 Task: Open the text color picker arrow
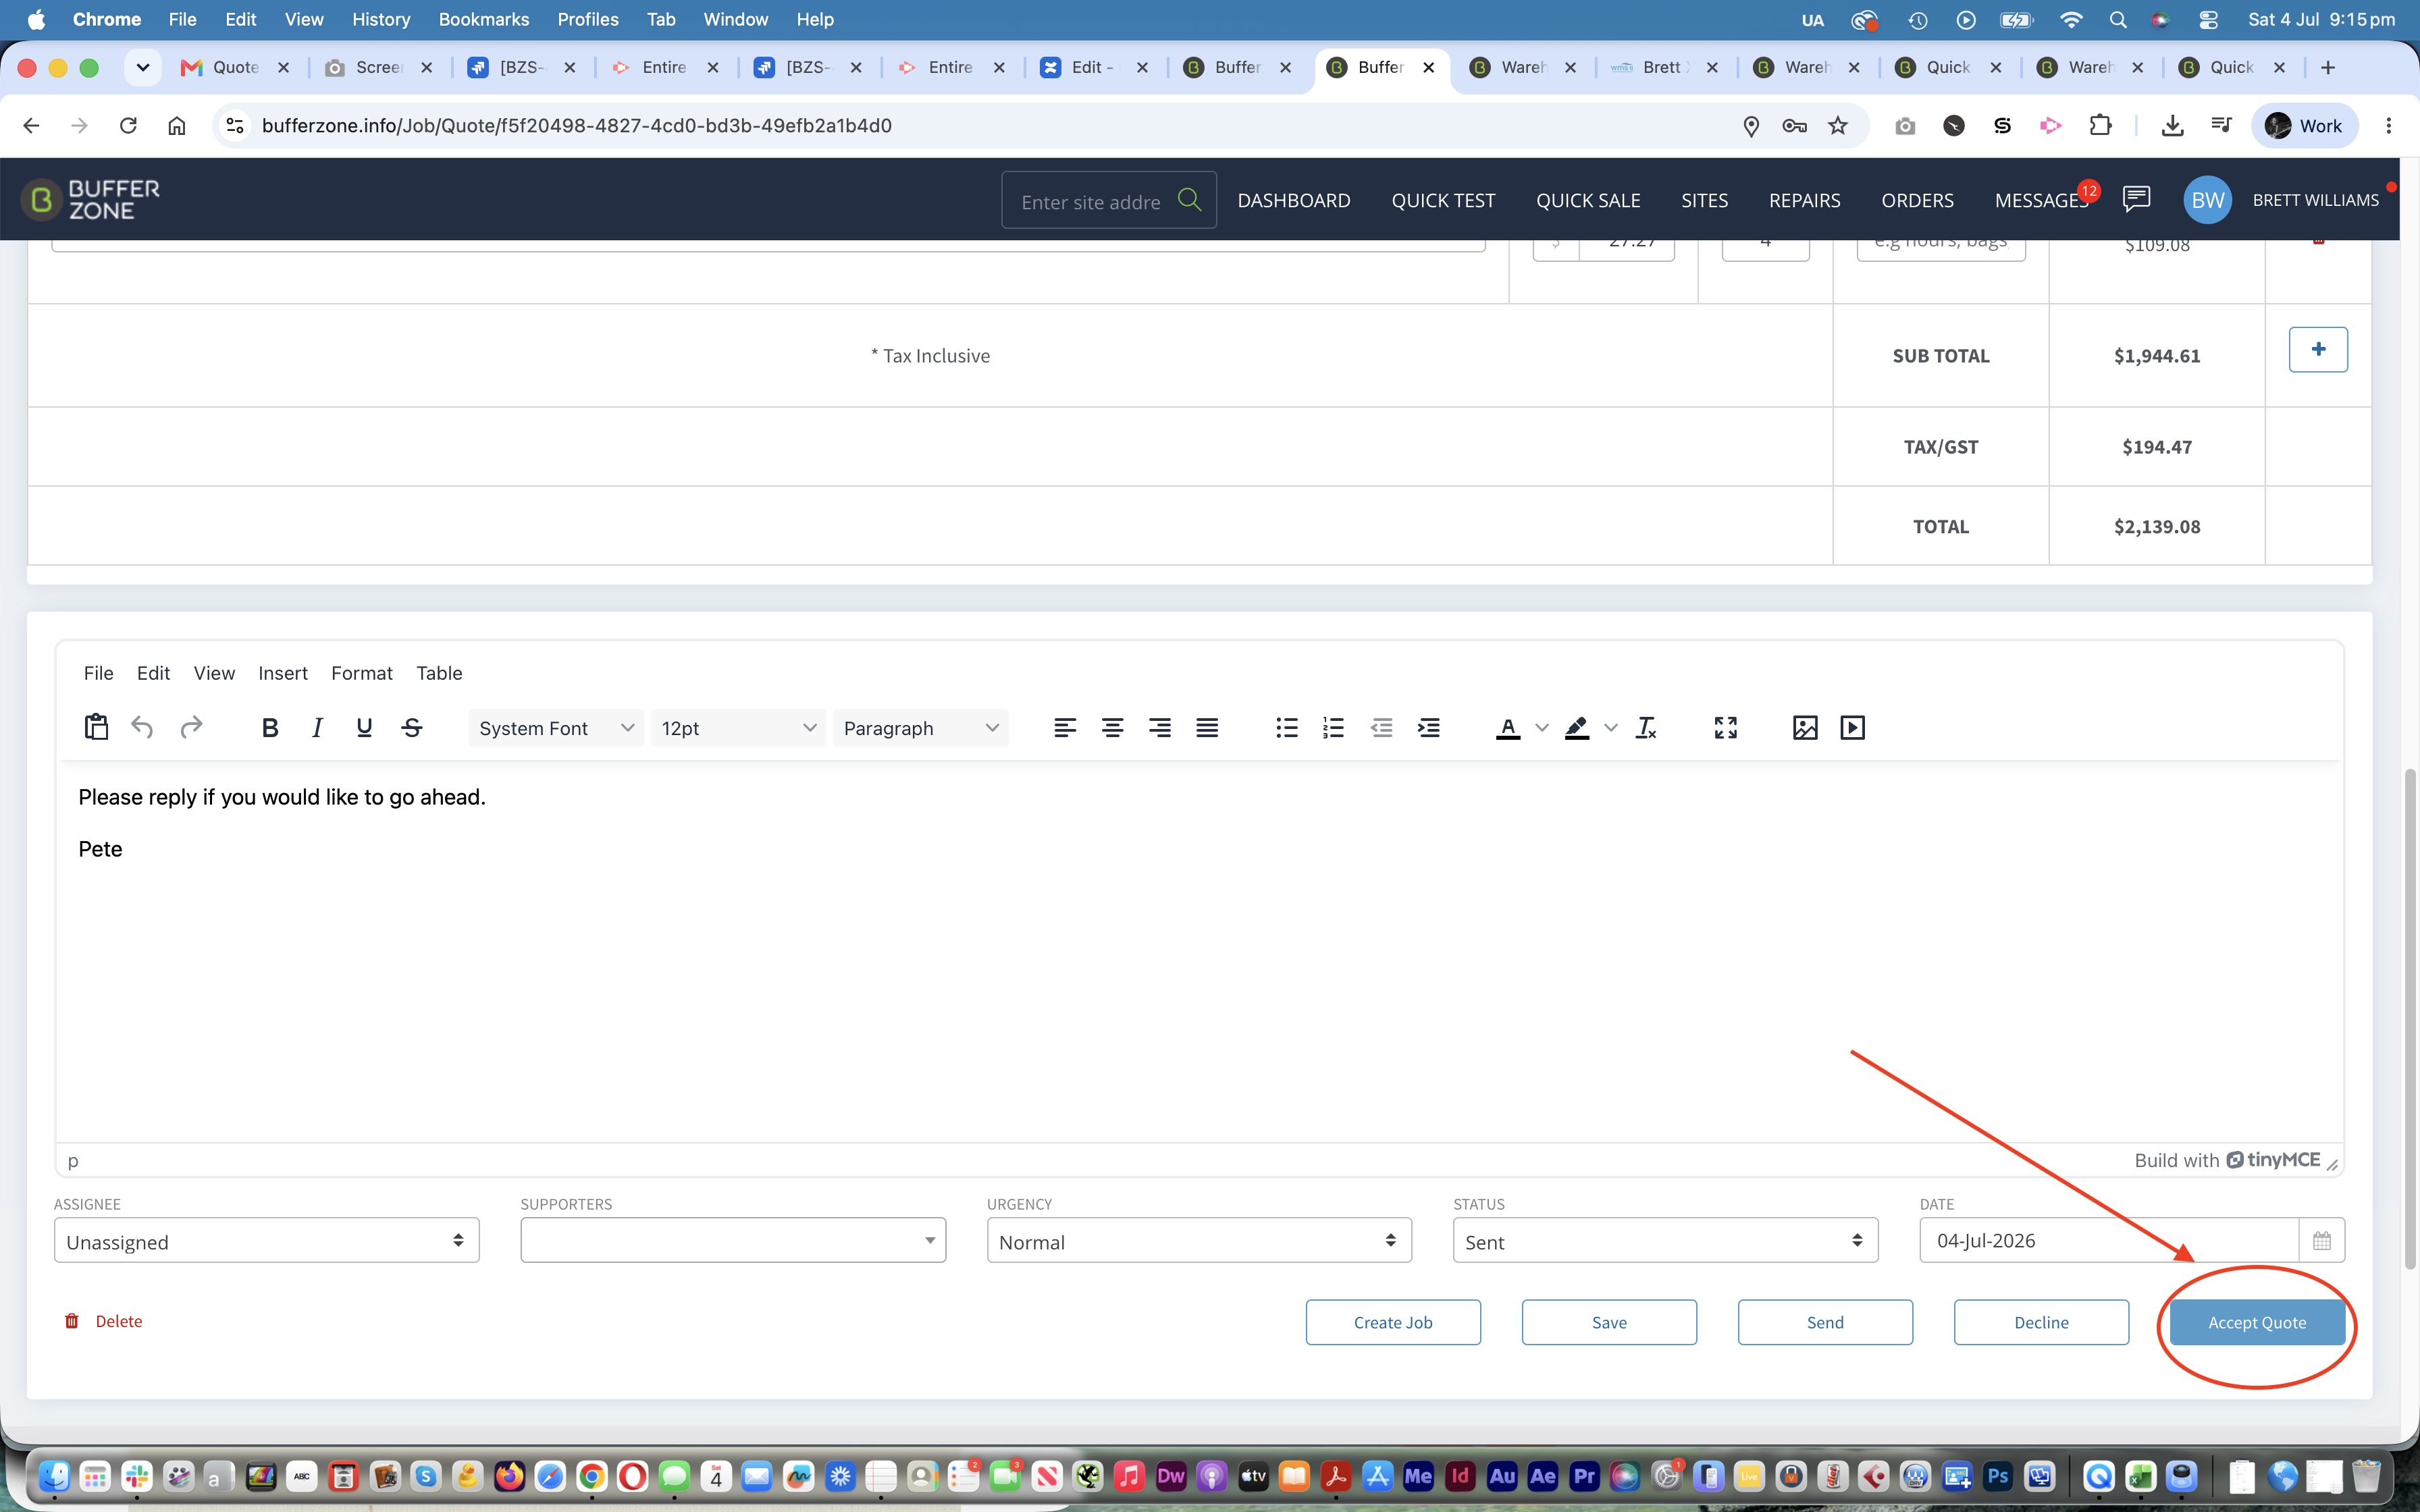point(1542,728)
